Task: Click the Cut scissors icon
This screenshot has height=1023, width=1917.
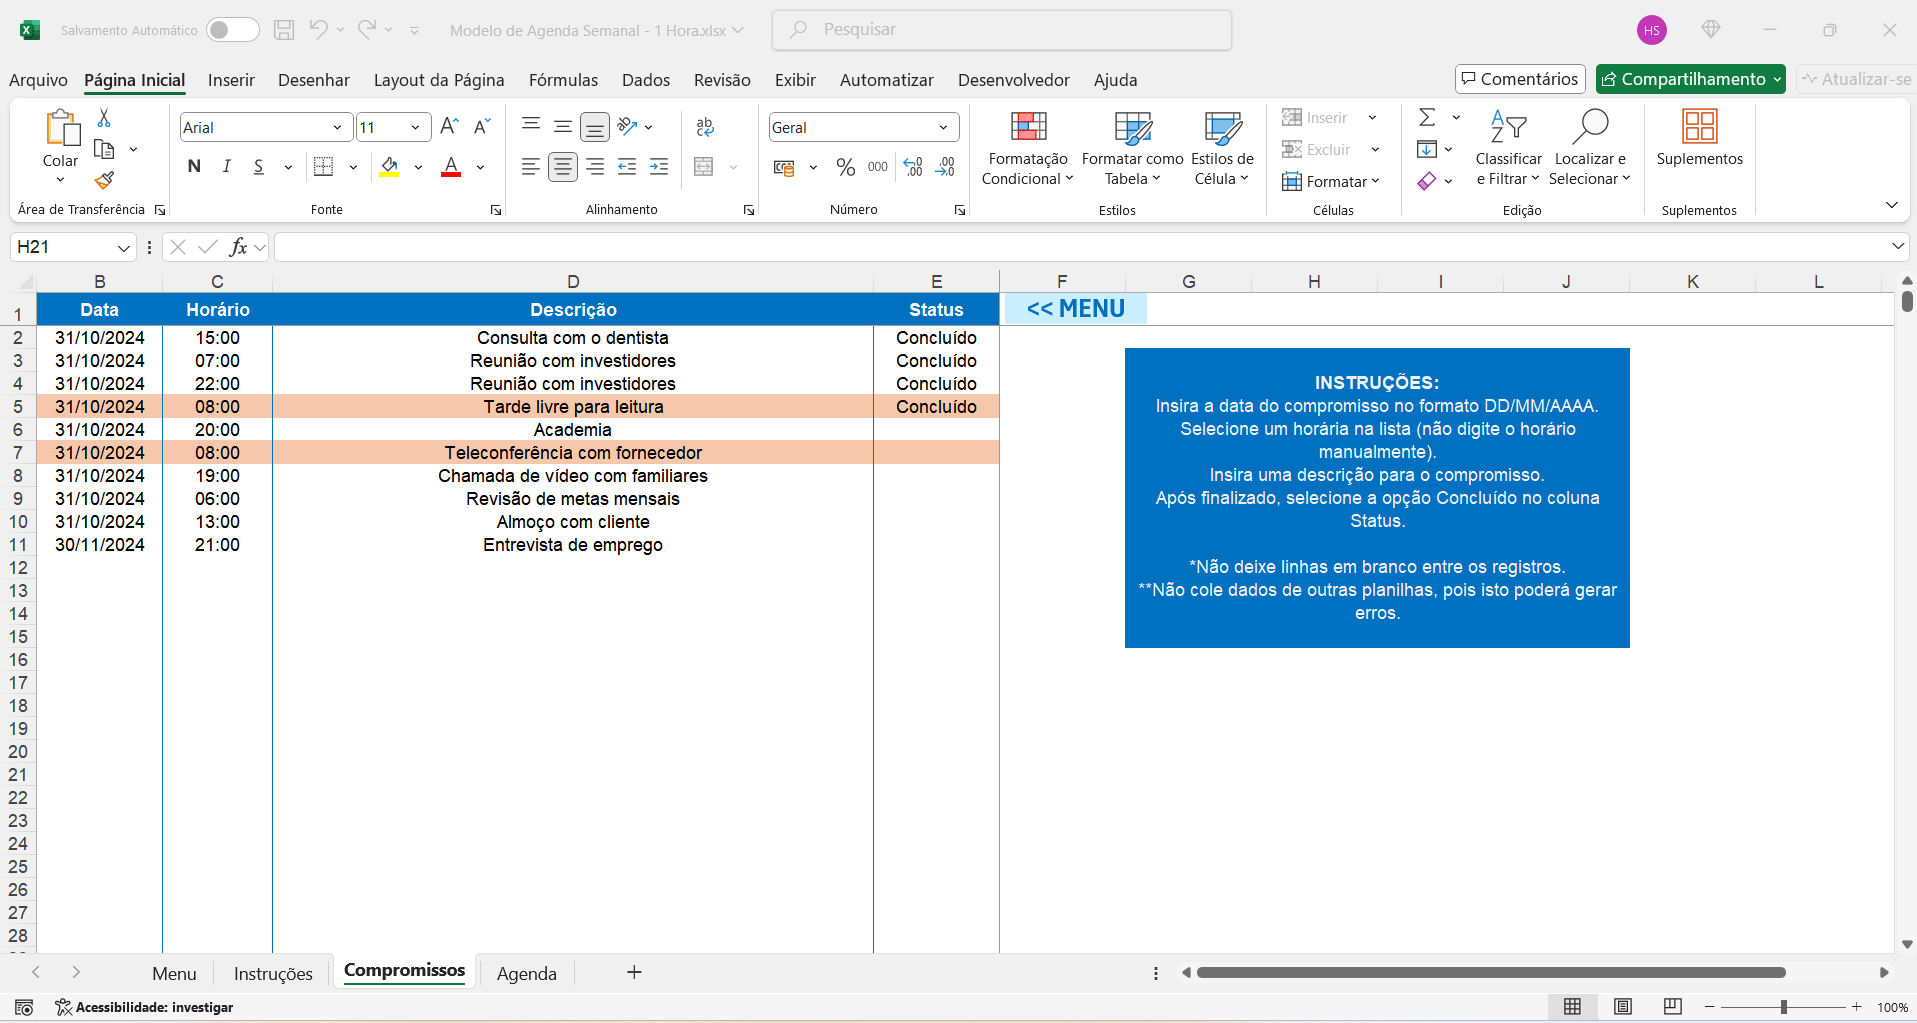Action: tap(104, 118)
